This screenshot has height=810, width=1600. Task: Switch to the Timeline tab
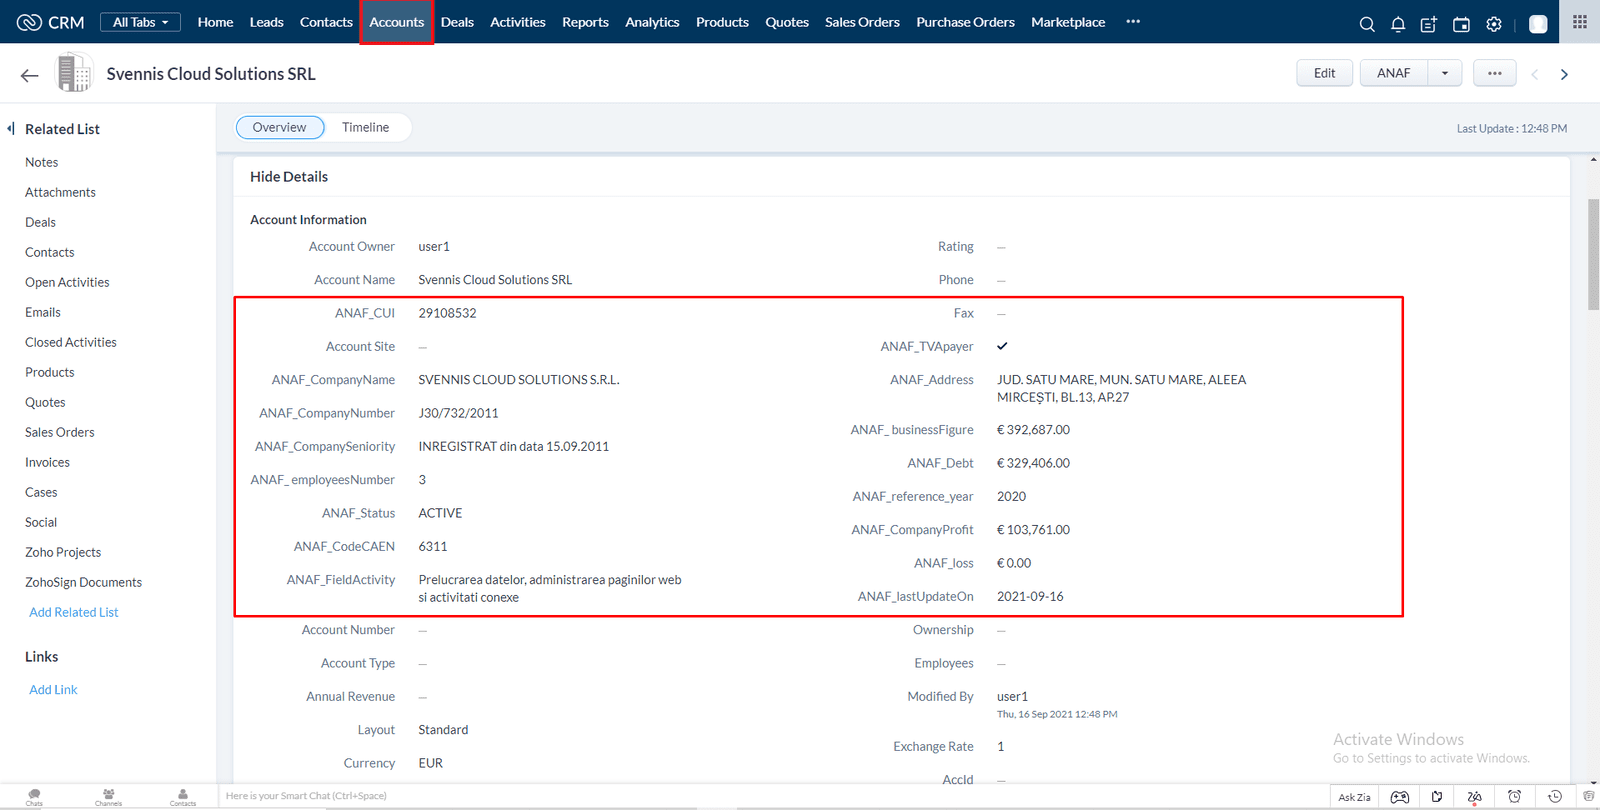point(365,127)
